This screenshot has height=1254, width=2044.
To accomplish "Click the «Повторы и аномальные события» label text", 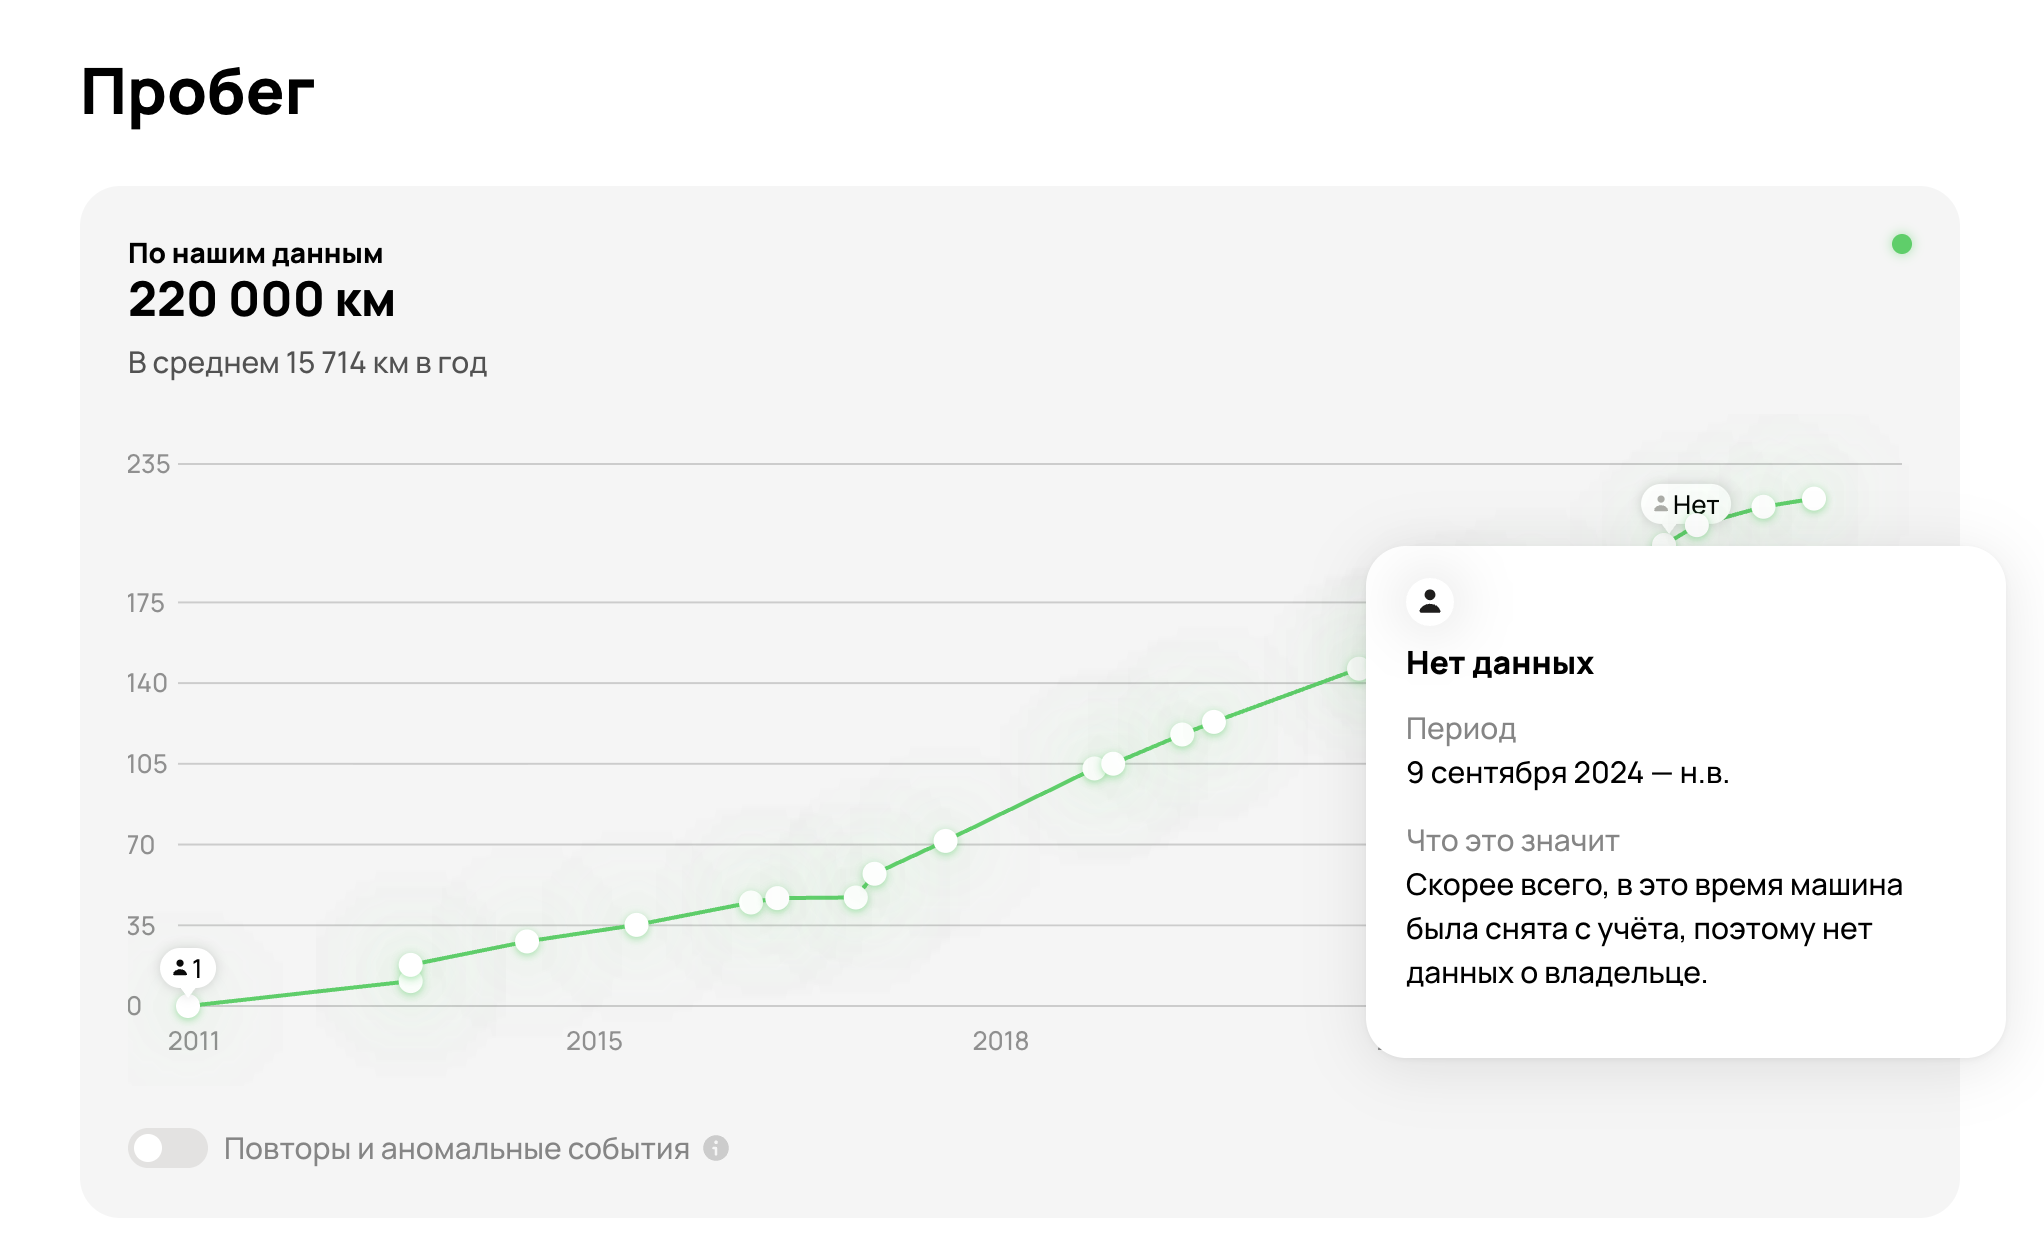I will pos(456,1149).
